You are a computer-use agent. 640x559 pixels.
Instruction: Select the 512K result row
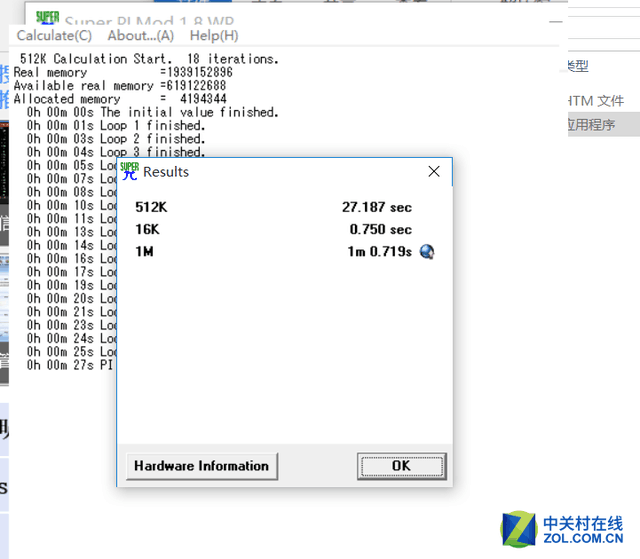[x=151, y=207]
